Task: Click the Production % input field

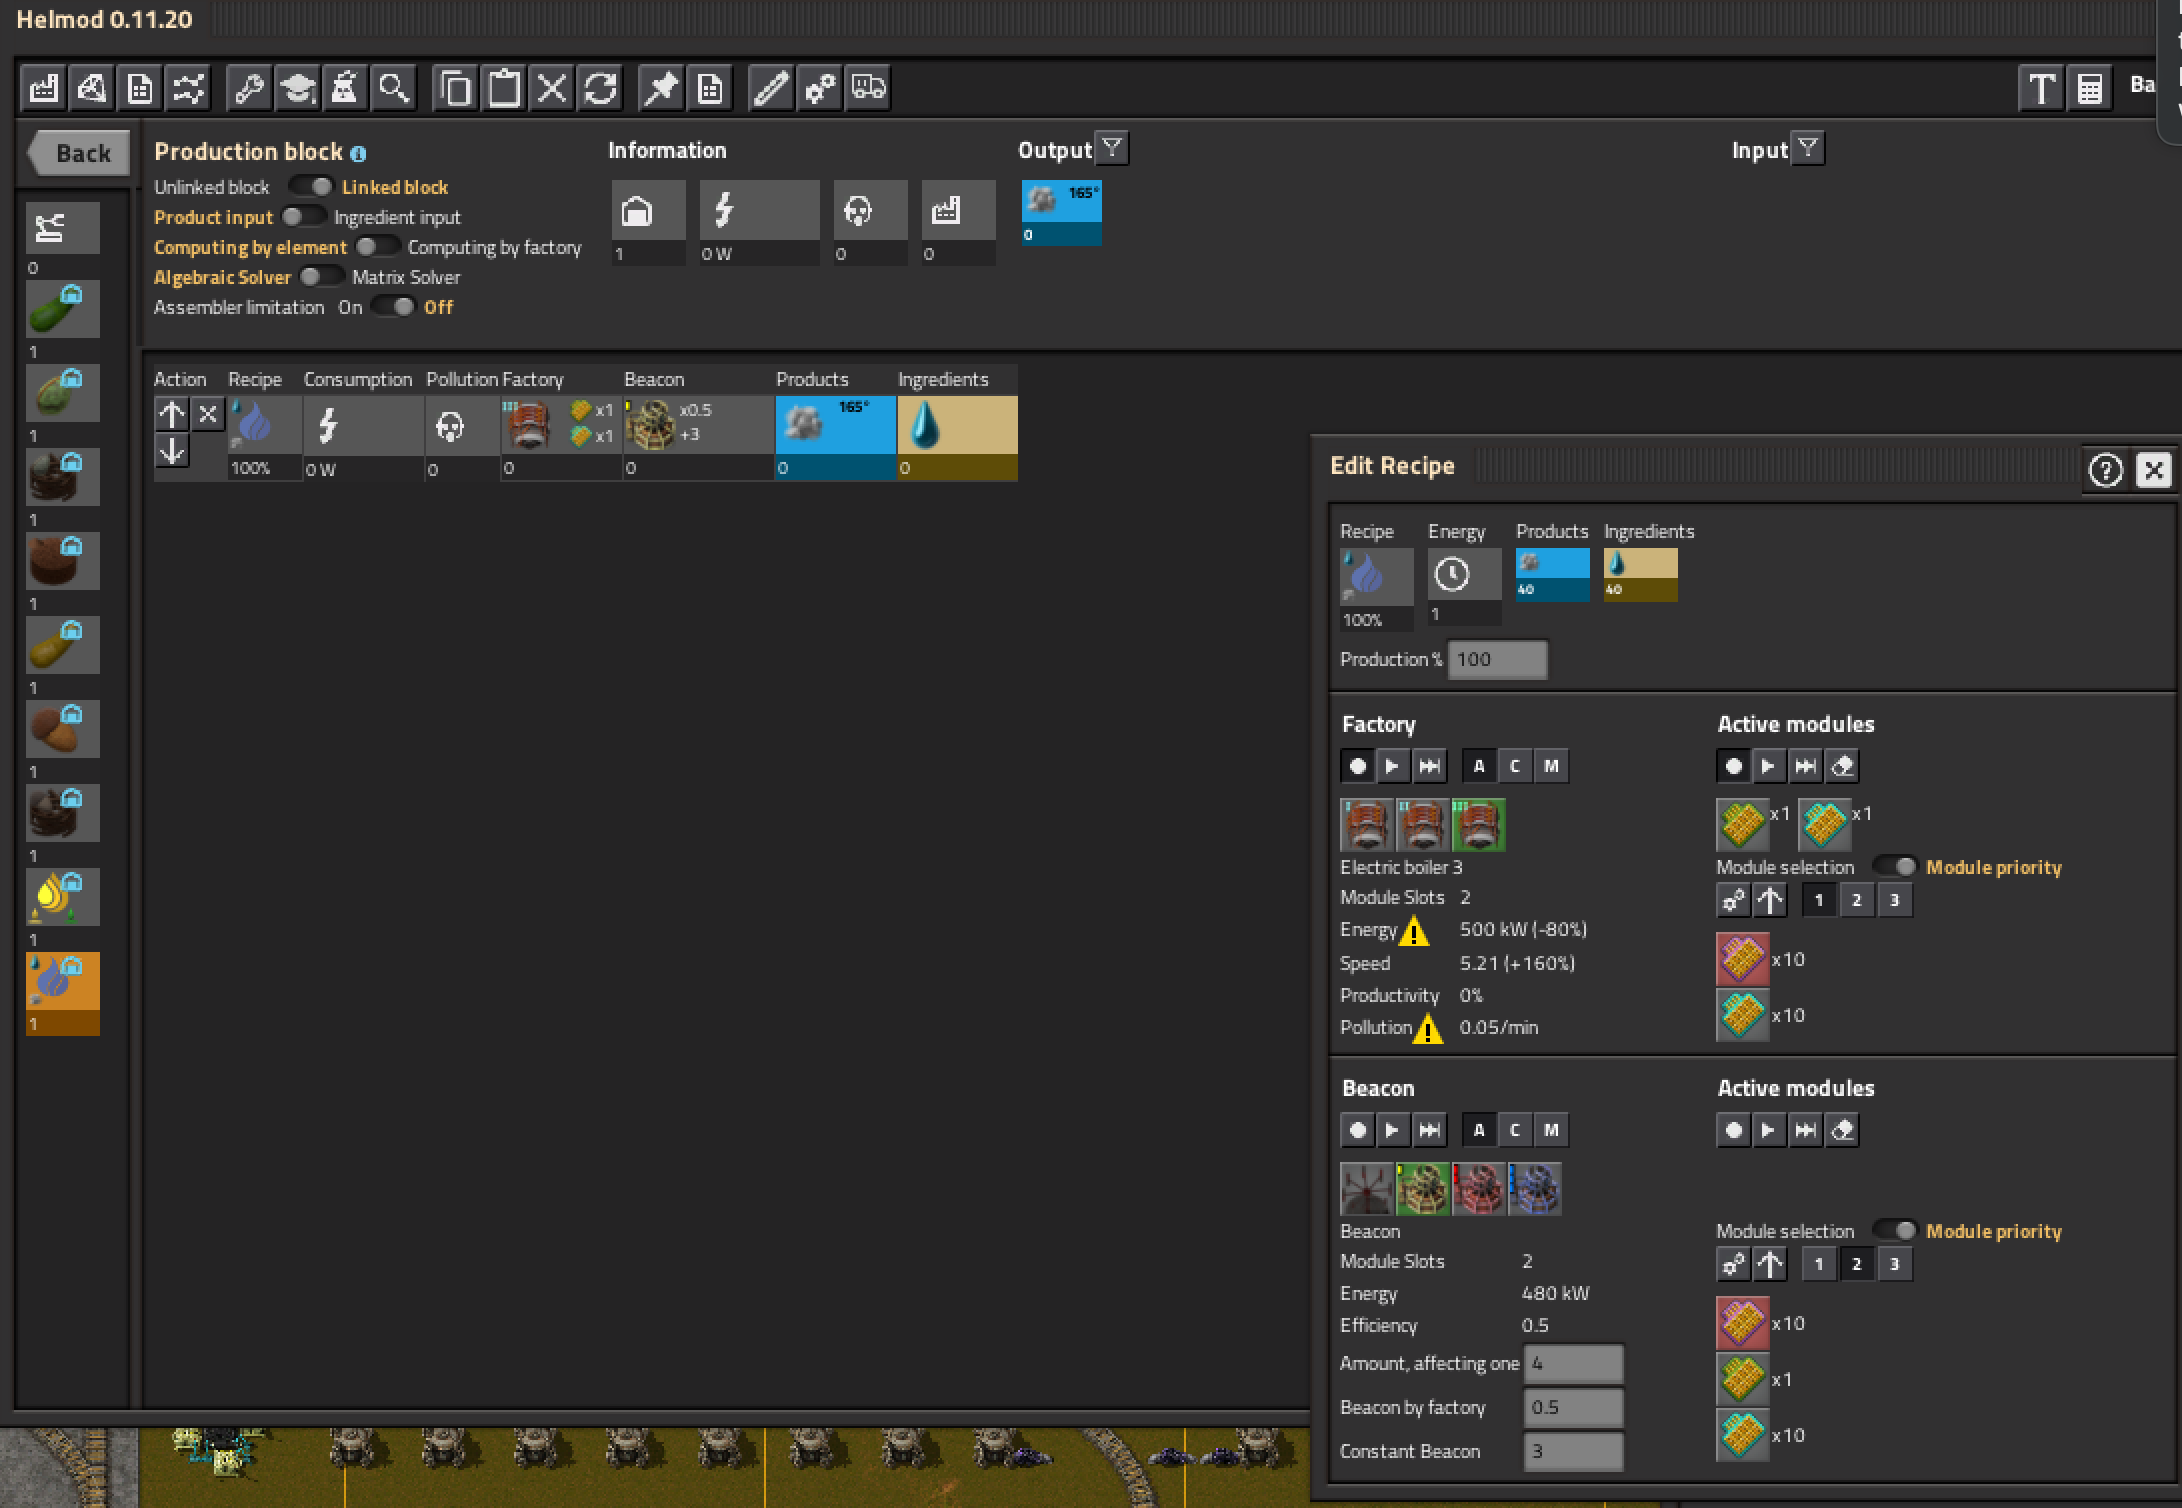Action: point(1497,660)
